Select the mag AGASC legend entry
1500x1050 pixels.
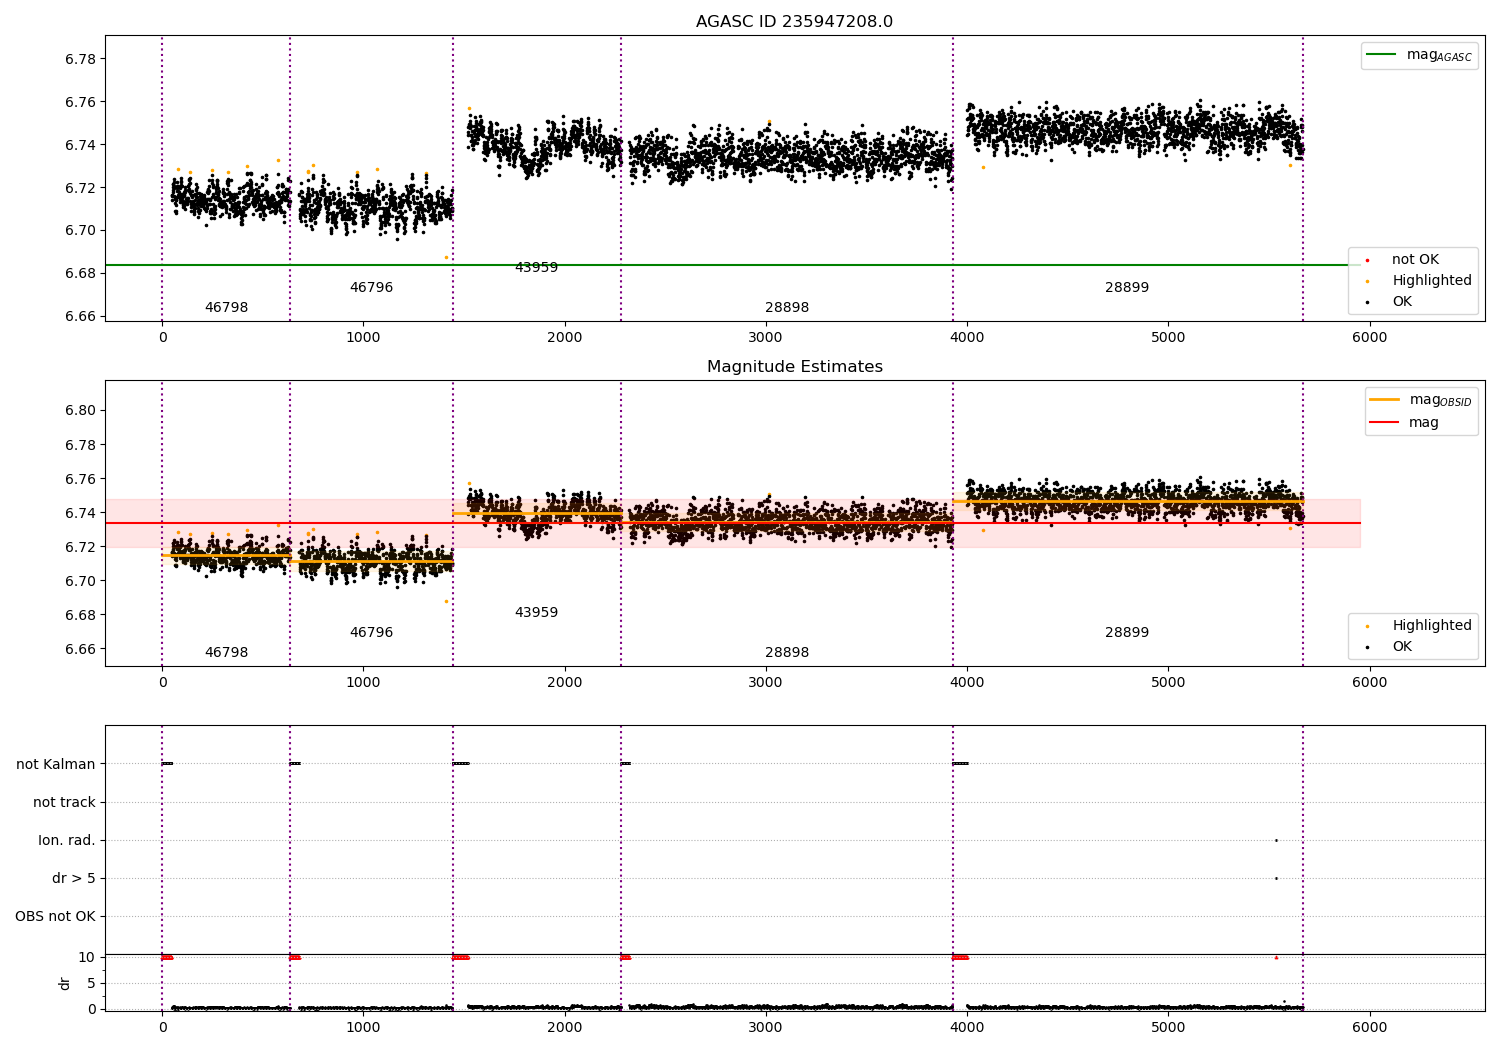pyautogui.click(x=1419, y=55)
